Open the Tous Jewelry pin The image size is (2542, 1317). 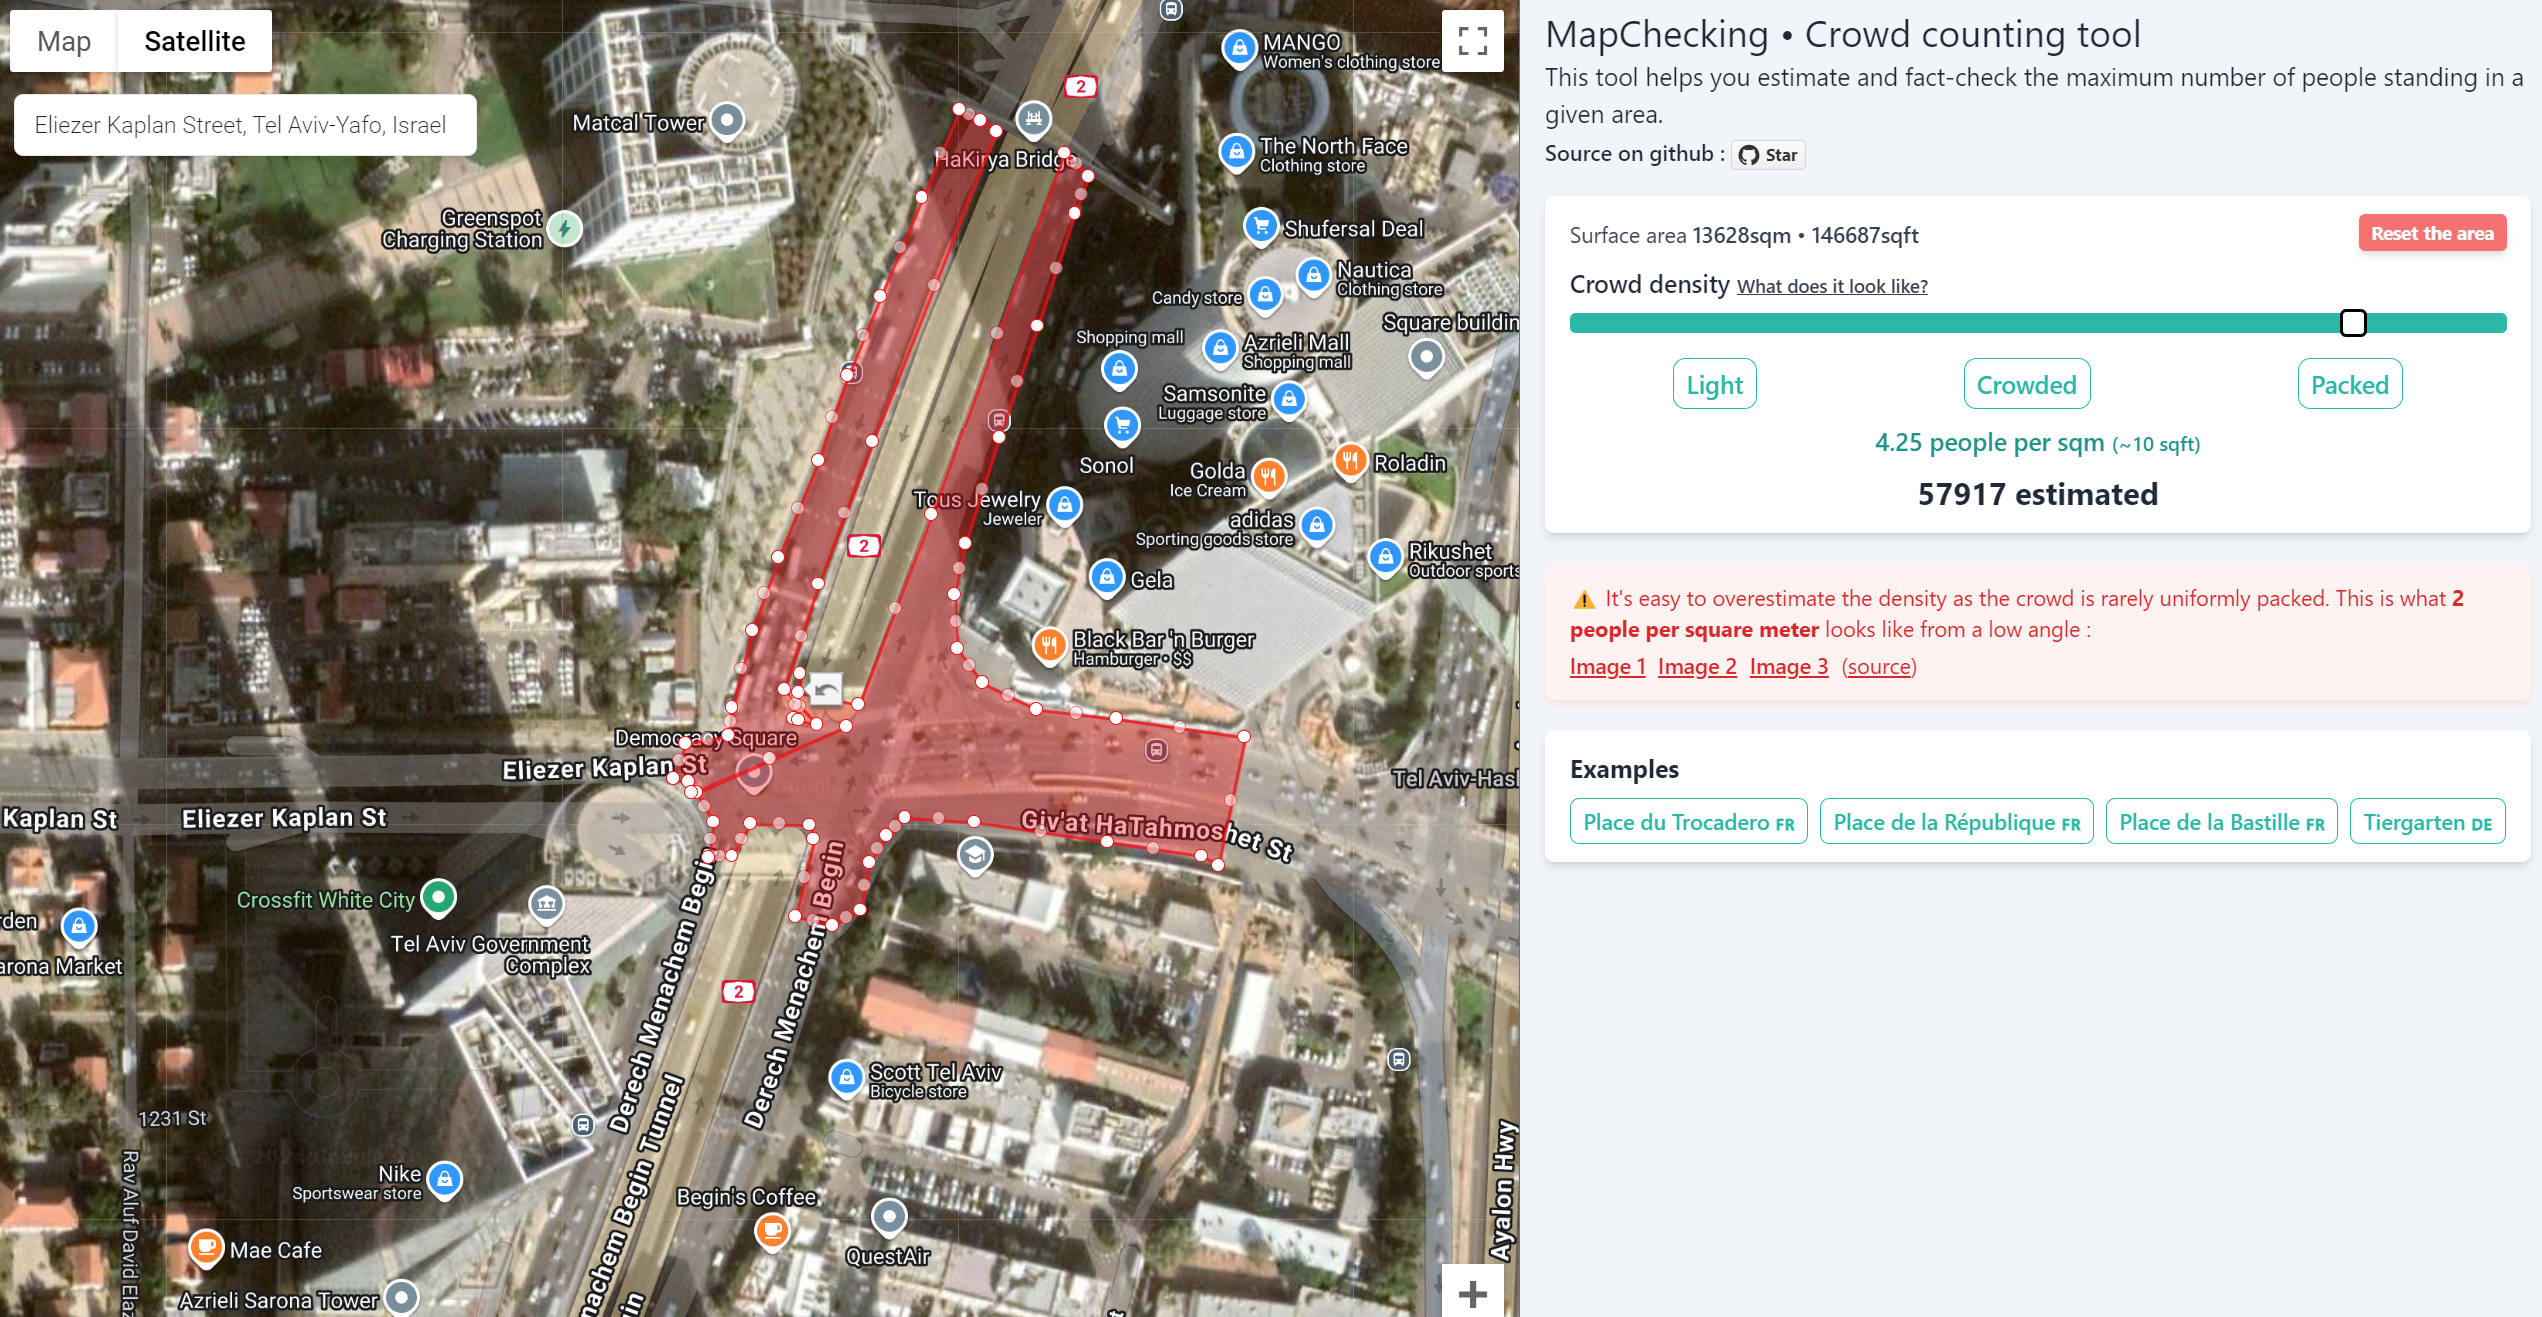pyautogui.click(x=1065, y=506)
